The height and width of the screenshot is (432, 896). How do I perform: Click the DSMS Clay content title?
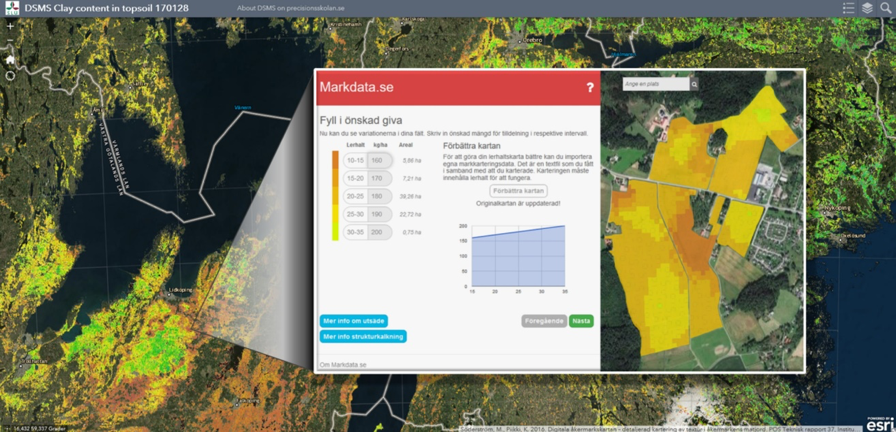pyautogui.click(x=107, y=8)
